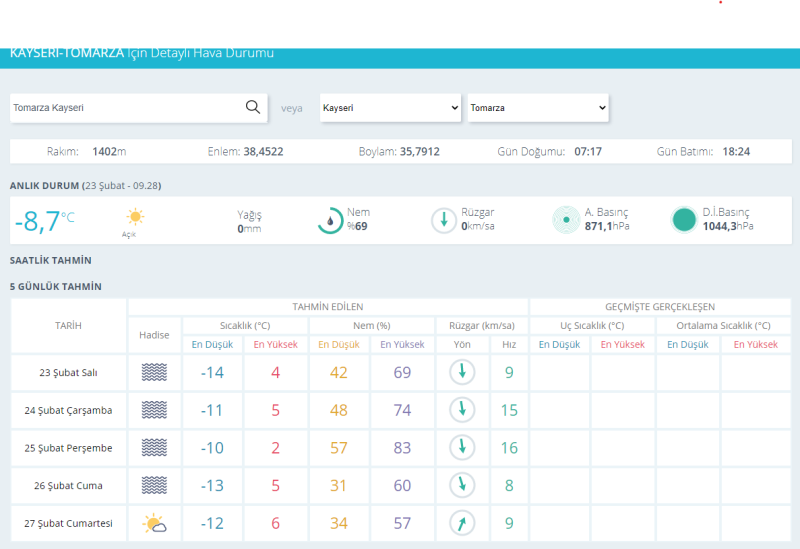Click the Gün Batımı 18:24 value
The height and width of the screenshot is (549, 800).
736,152
